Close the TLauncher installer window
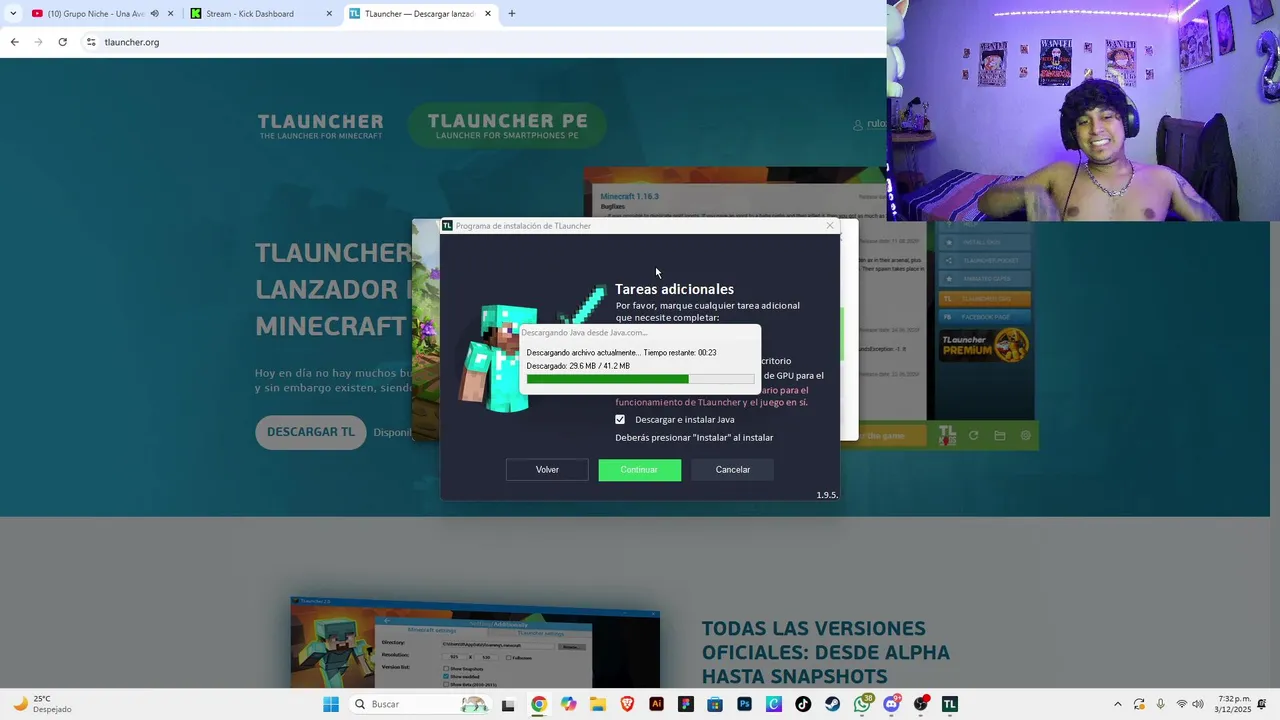The image size is (1280, 720). pos(829,225)
